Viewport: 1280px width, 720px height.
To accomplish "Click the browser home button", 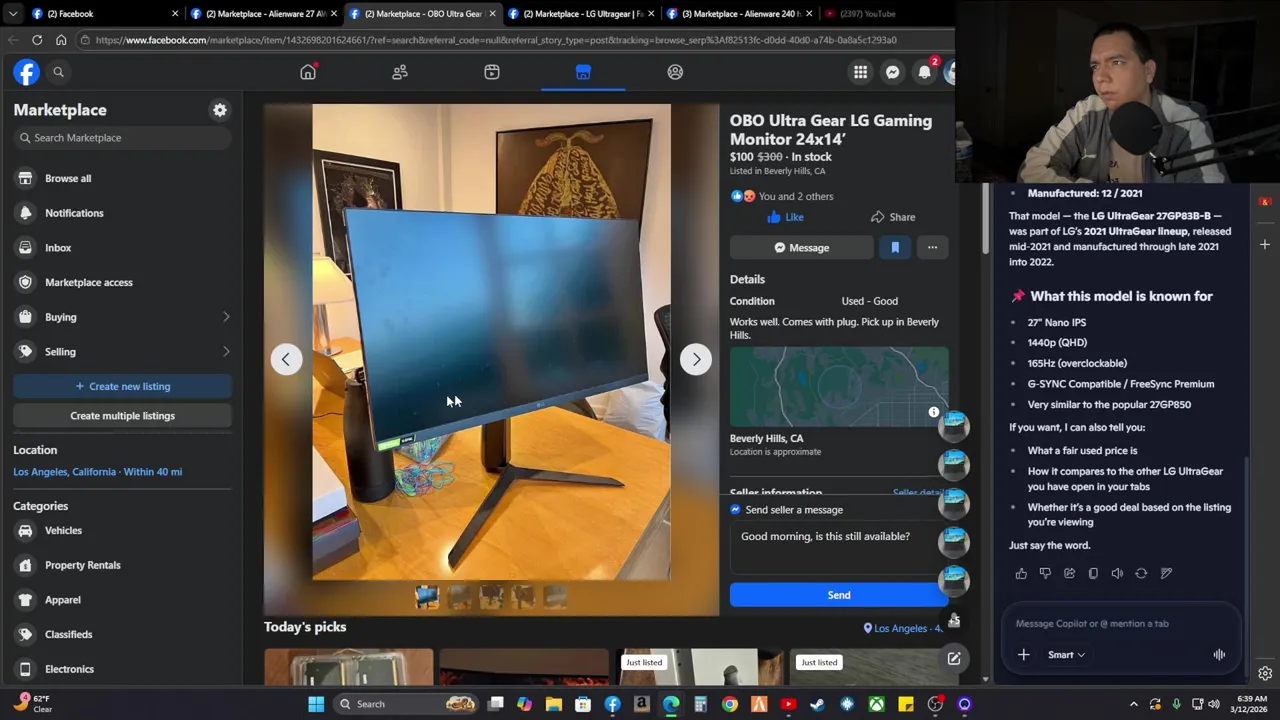I will pos(61,40).
